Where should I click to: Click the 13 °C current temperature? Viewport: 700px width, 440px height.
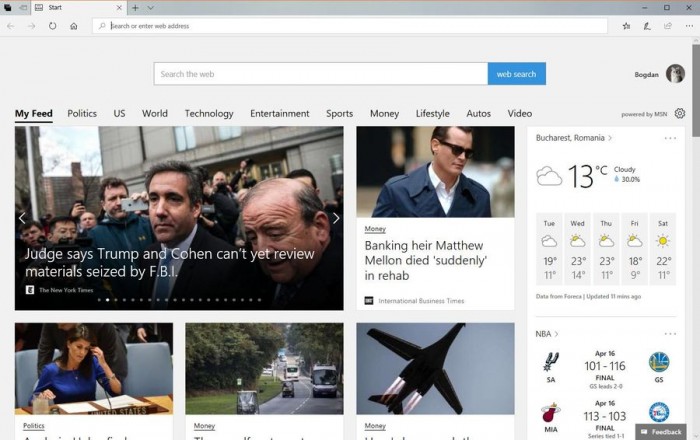point(588,176)
